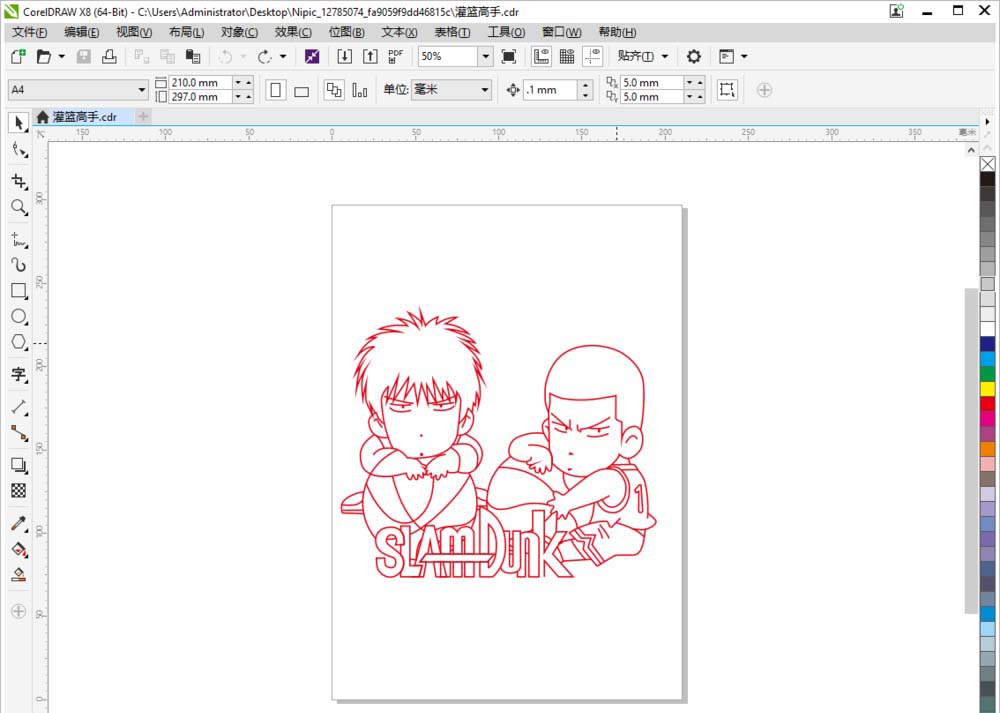1000x713 pixels.
Task: Click the quick customize toolbox plus button
Action: (x=18, y=611)
